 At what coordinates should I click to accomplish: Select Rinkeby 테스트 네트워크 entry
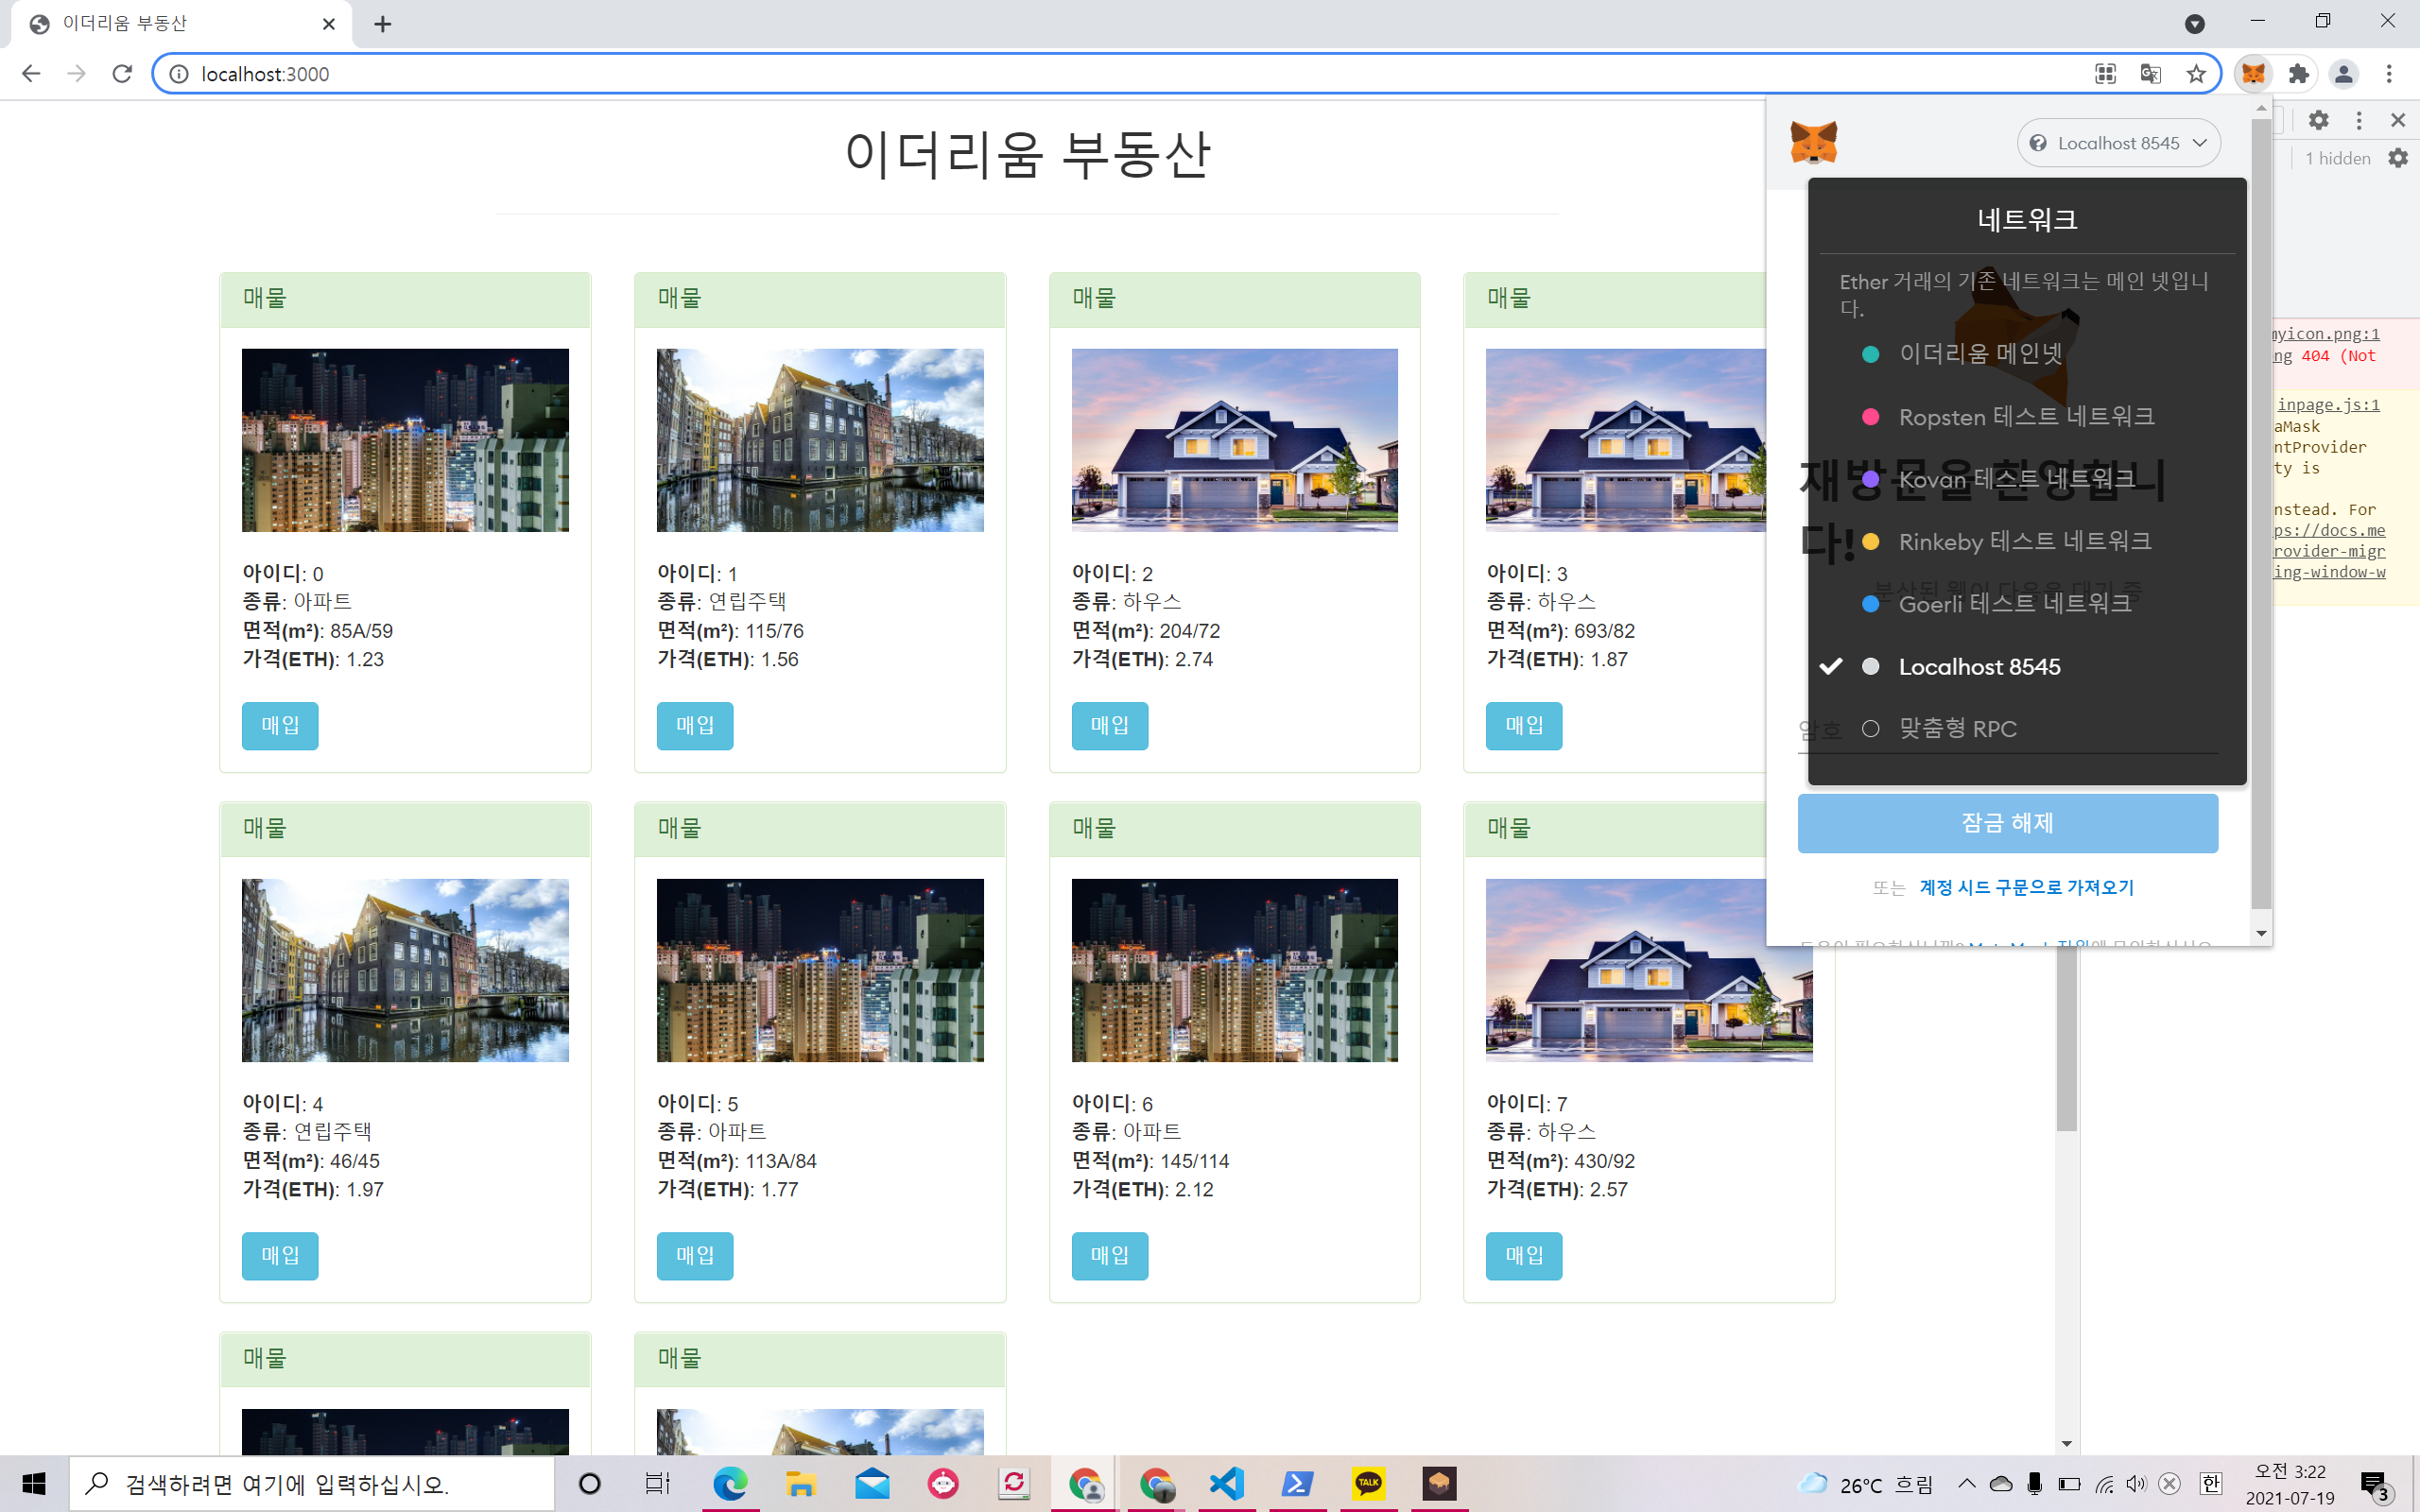2024,542
